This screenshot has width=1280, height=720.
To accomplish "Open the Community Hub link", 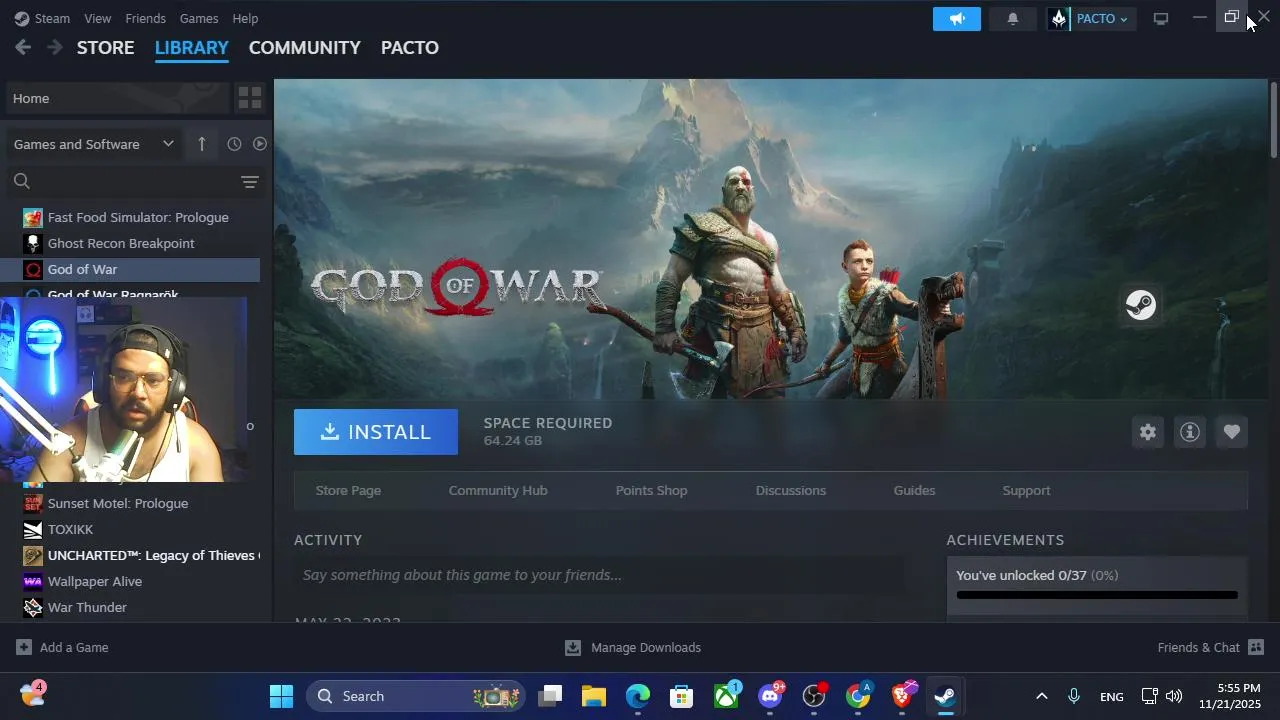I will coord(498,490).
